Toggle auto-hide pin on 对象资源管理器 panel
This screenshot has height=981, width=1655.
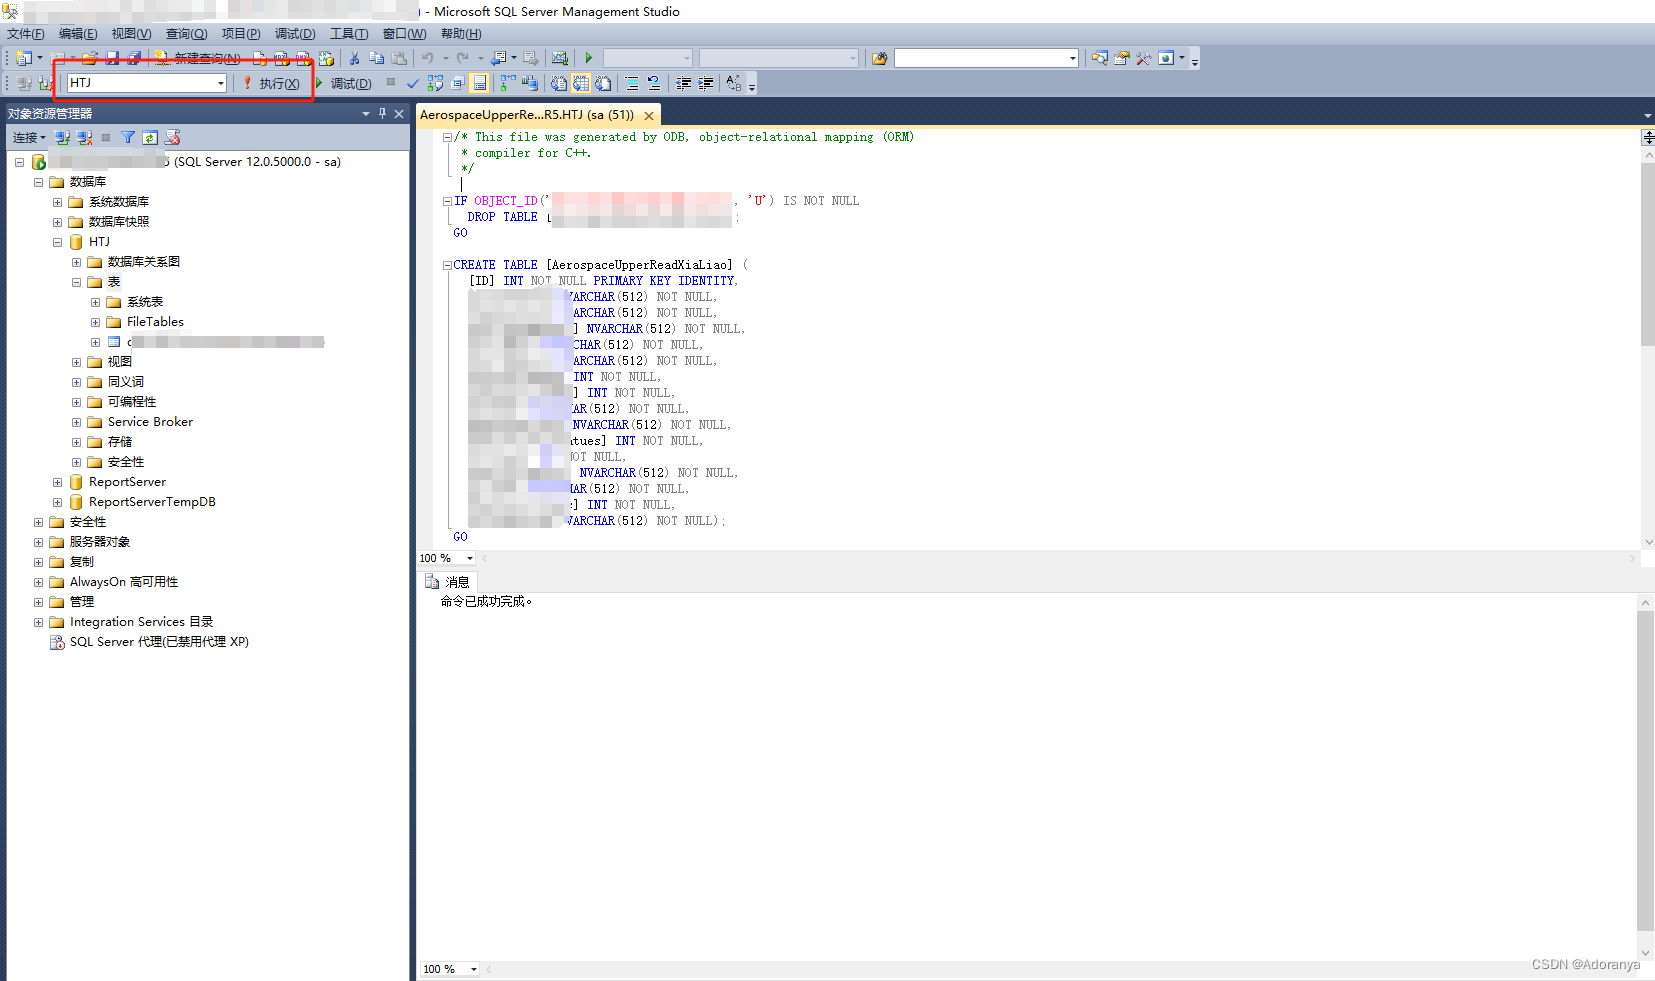382,113
